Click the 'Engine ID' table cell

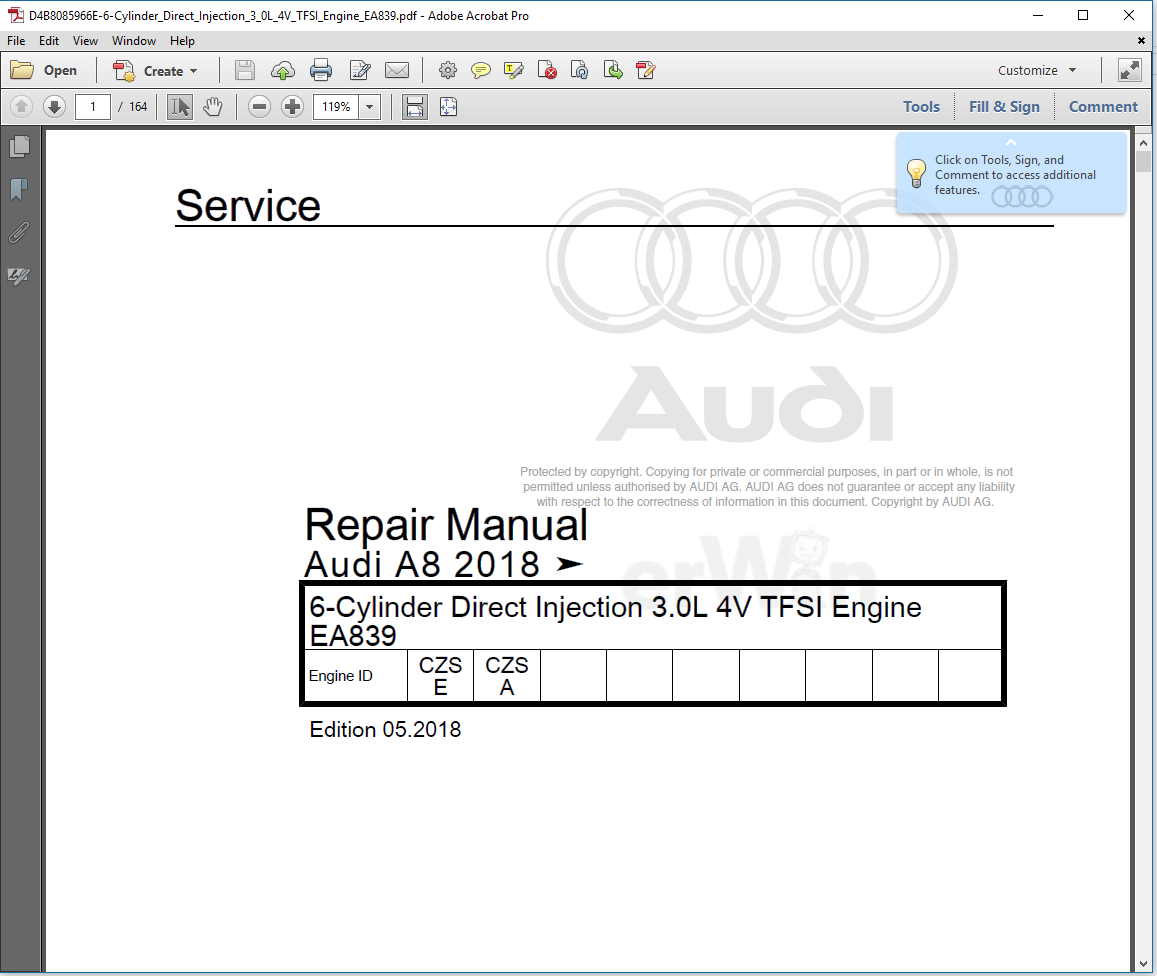(356, 676)
